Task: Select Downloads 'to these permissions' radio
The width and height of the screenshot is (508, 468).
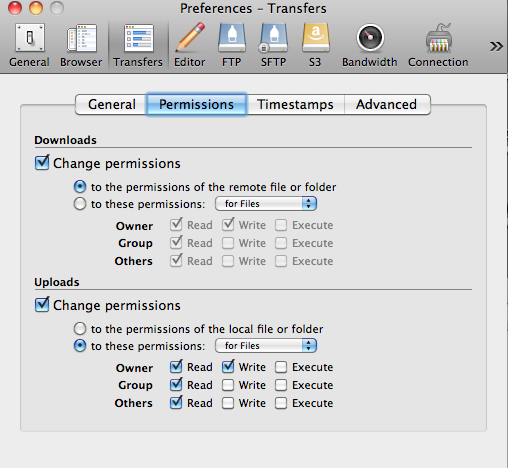Action: tap(80, 204)
